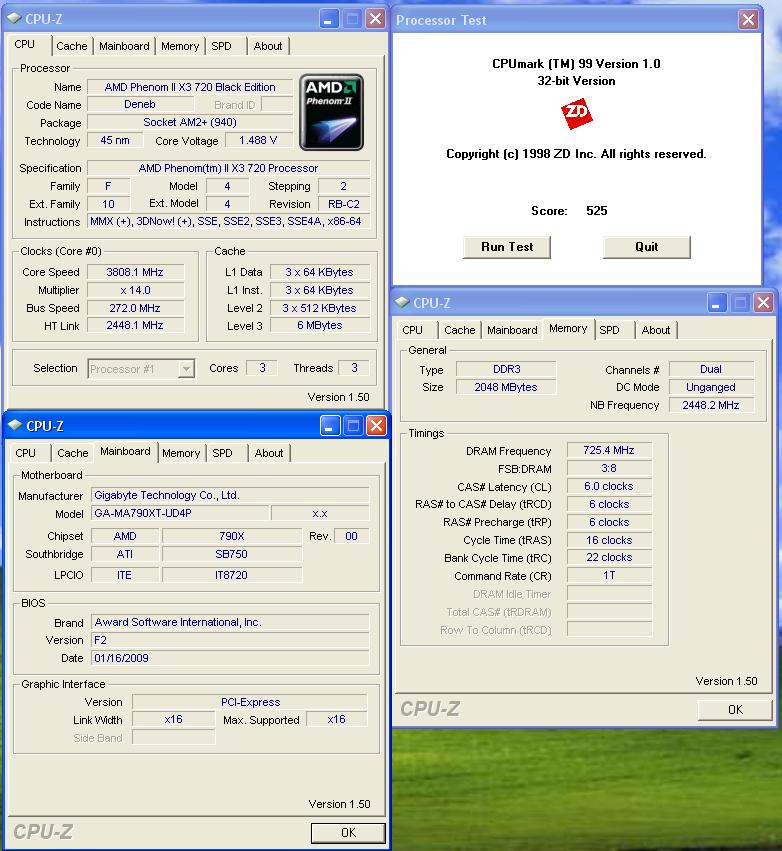Screen dimensions: 782x851
Task: Click the memory Size value 2048 MBytes
Action: [506, 387]
